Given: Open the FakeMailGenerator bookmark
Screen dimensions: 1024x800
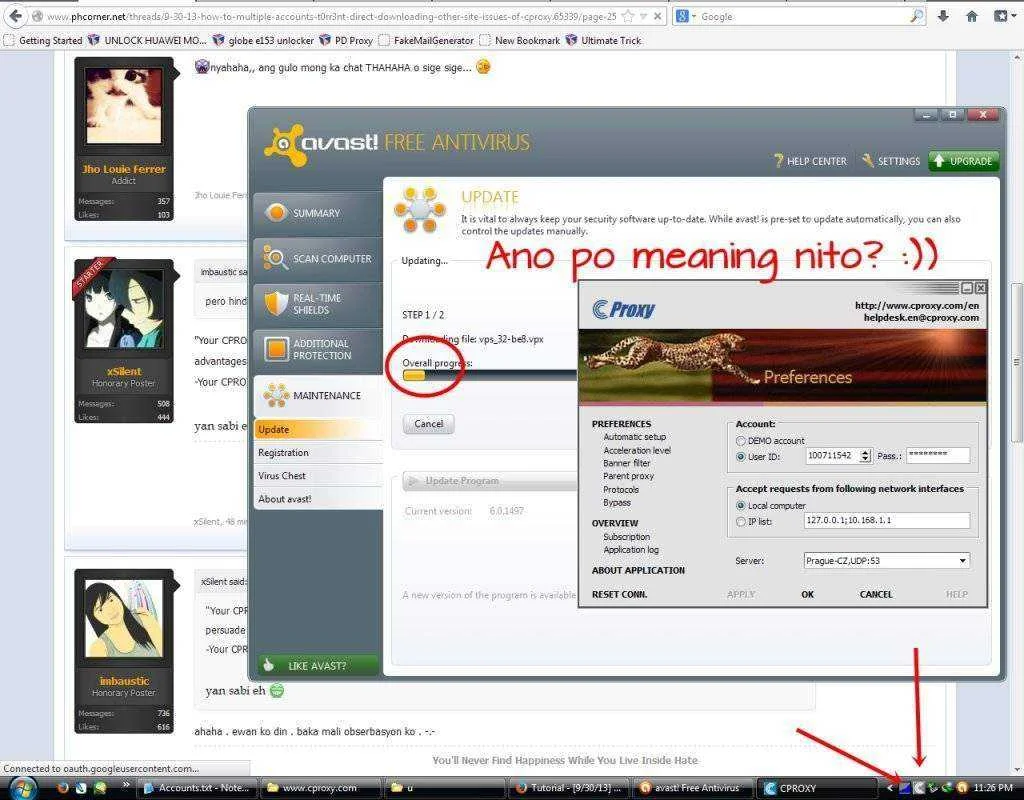Looking at the screenshot, I should [x=426, y=40].
